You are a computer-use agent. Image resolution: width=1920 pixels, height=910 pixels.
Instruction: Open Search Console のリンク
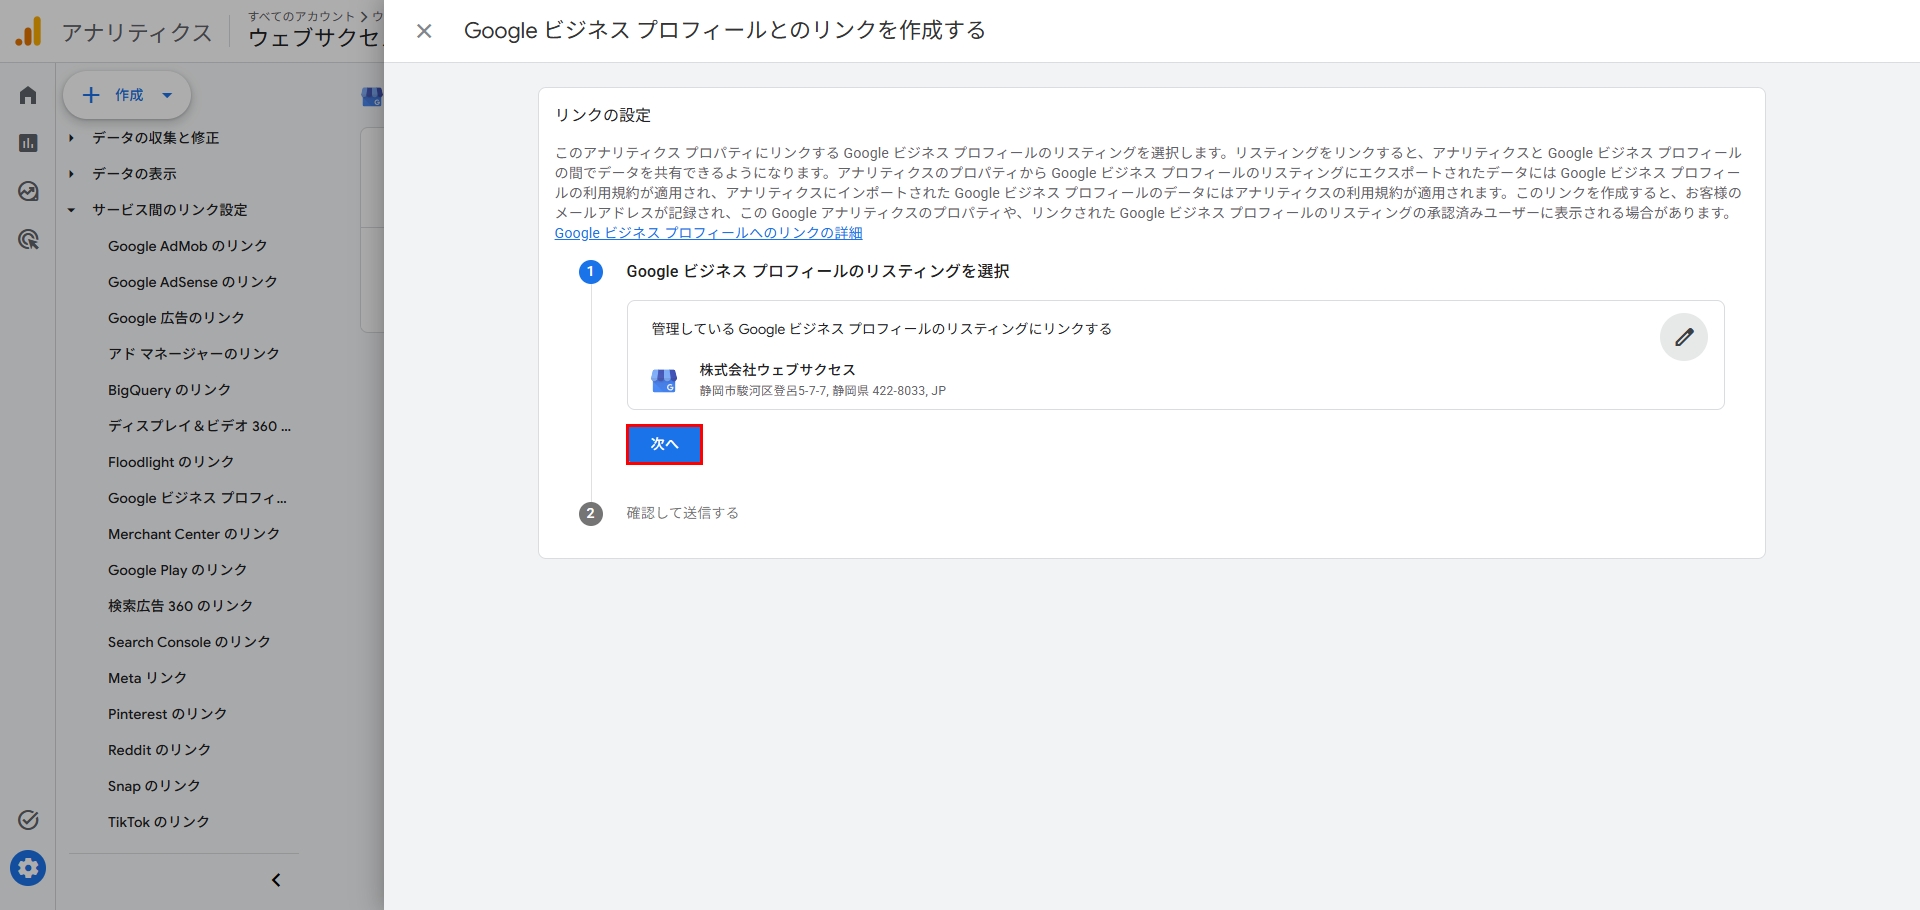[x=189, y=642]
